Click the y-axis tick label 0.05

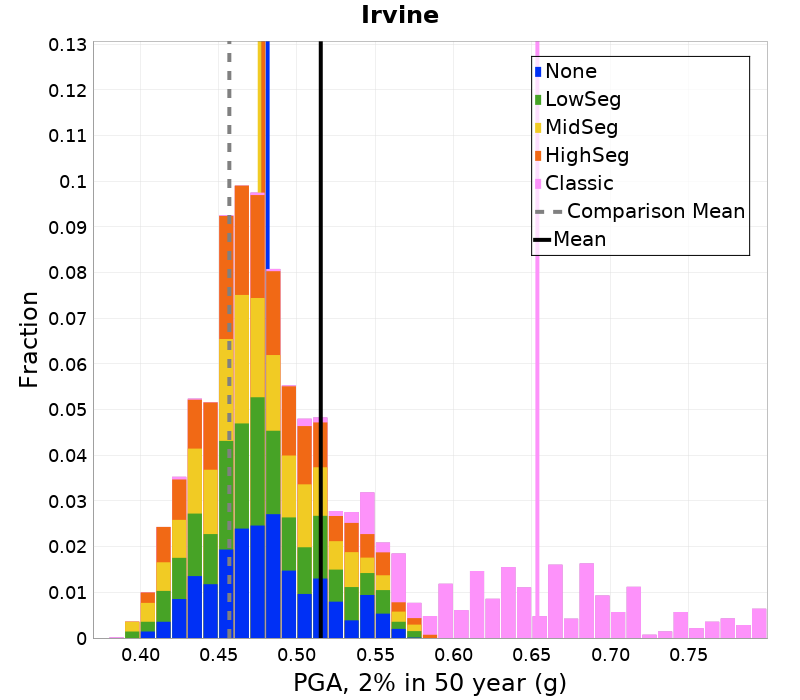pyautogui.click(x=67, y=410)
